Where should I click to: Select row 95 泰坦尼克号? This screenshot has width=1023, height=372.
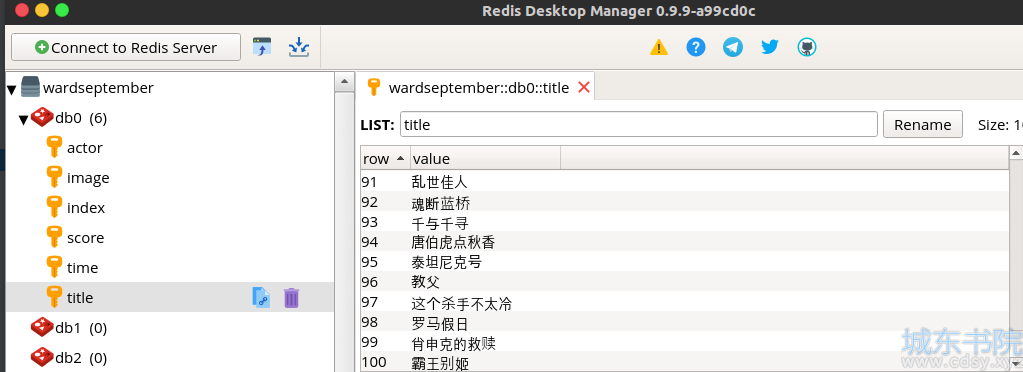click(684, 262)
